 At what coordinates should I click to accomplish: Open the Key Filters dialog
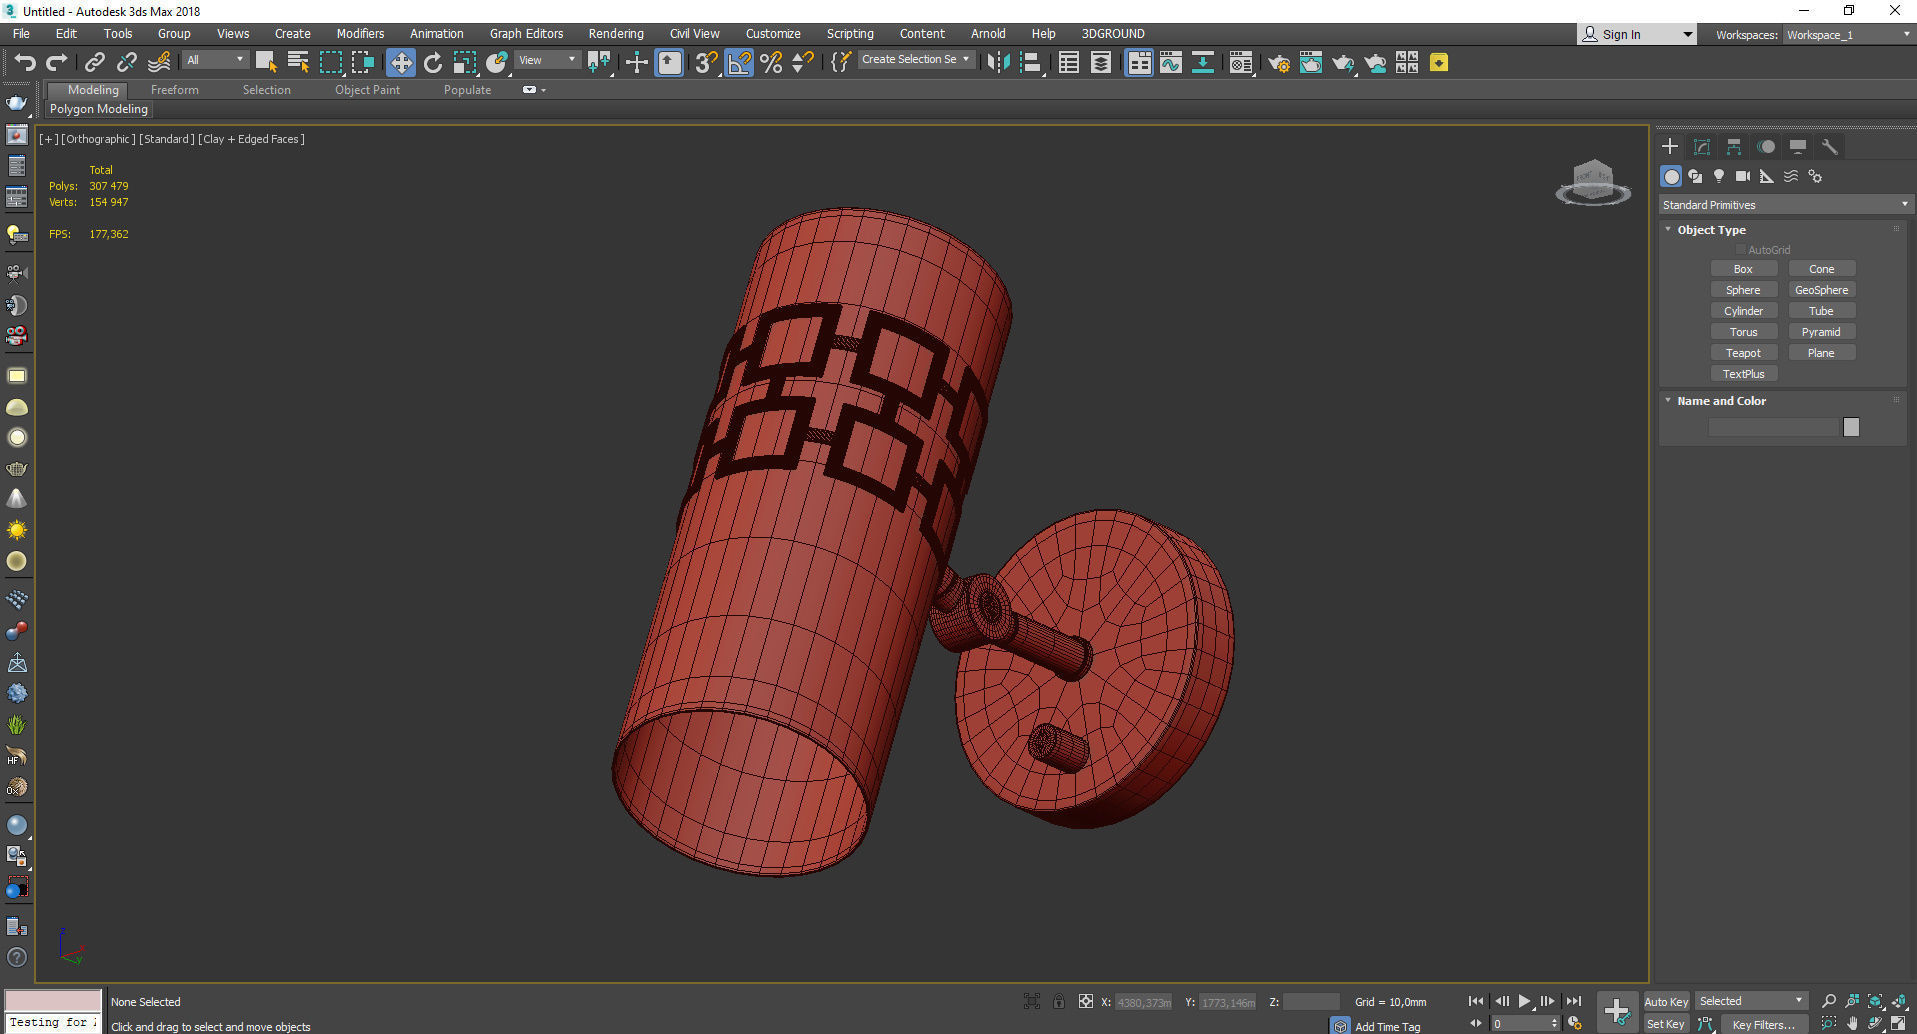[x=1764, y=1024]
